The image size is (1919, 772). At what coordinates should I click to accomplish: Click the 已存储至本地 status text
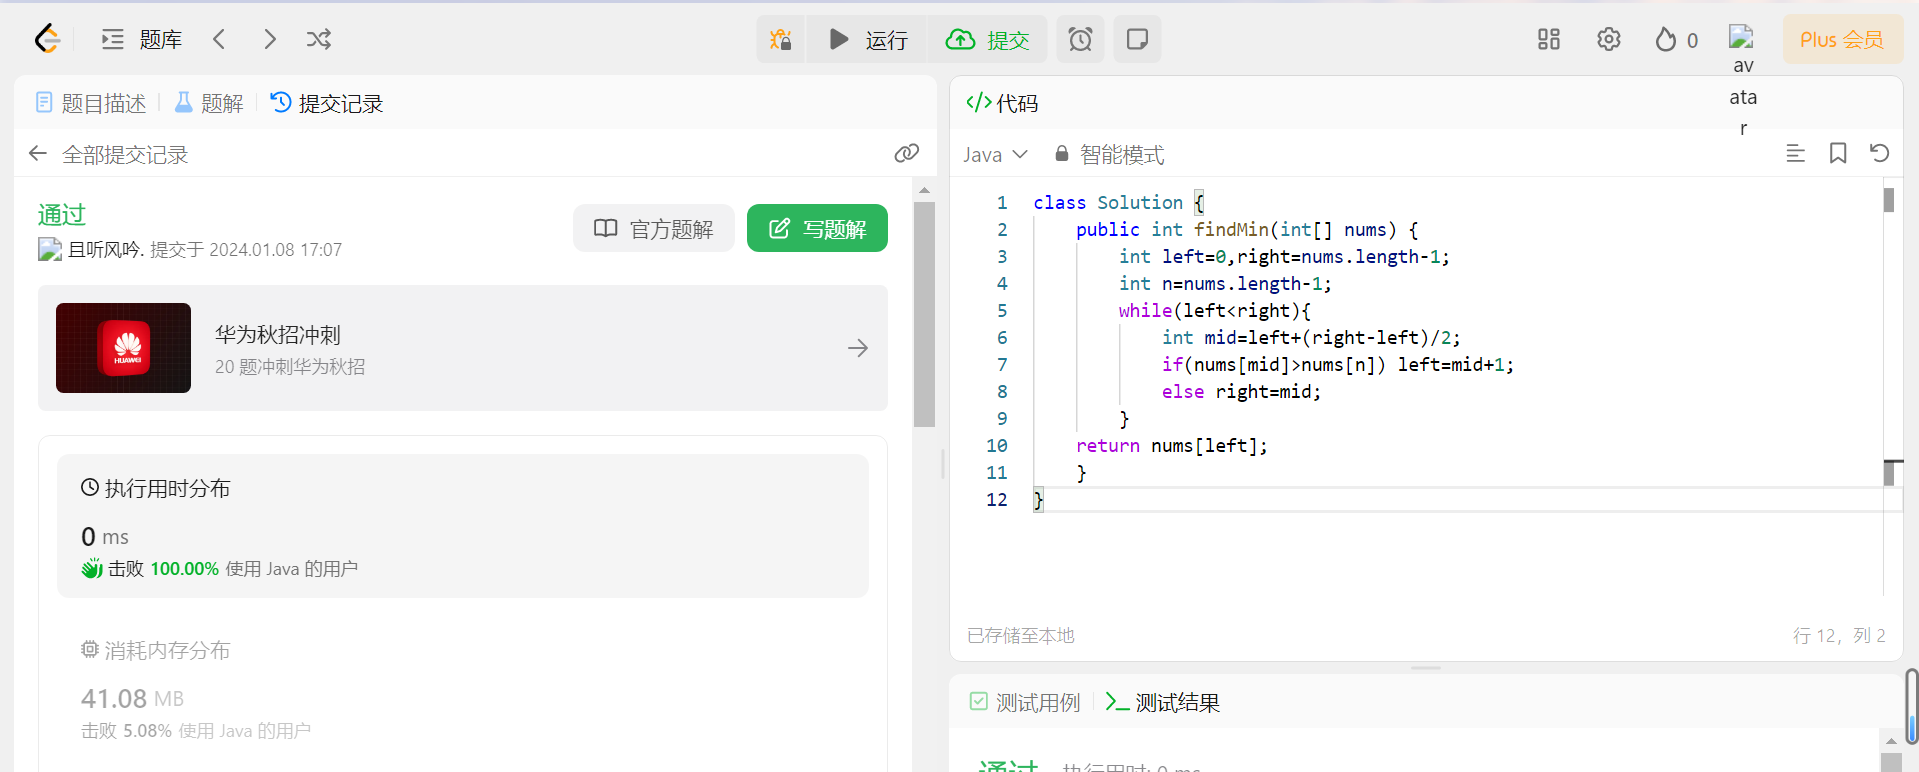click(1021, 635)
